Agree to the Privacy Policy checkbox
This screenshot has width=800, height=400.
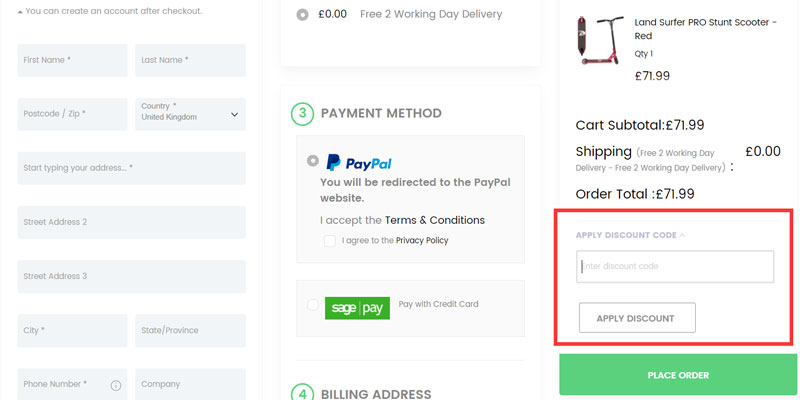330,241
